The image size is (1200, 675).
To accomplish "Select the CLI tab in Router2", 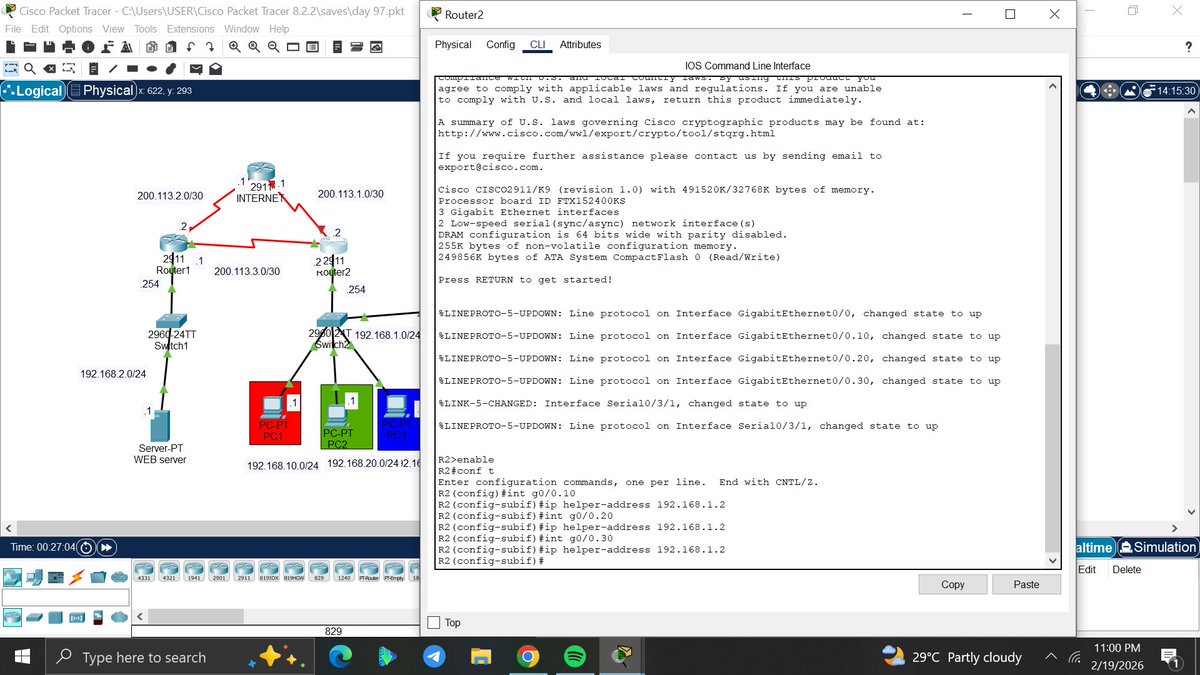I will coord(538,45).
